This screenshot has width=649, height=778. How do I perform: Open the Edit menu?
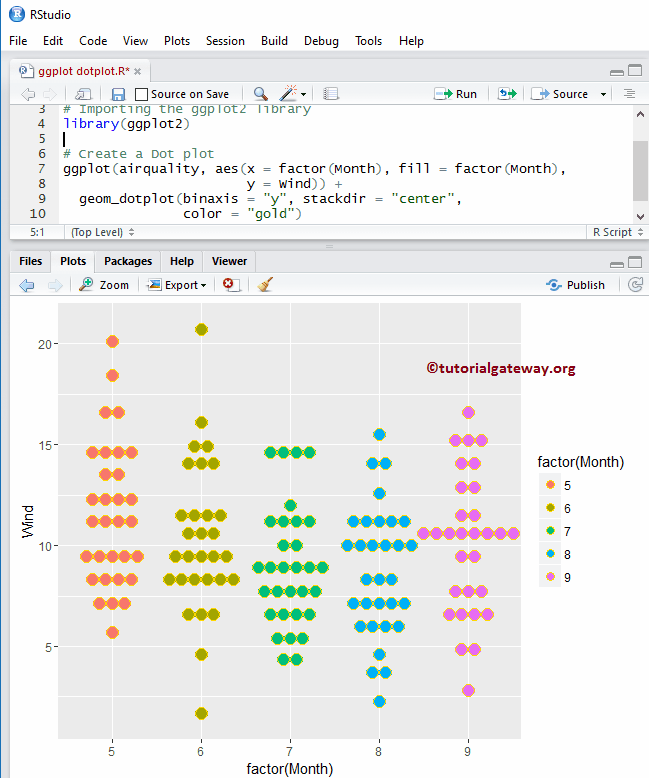click(x=53, y=41)
